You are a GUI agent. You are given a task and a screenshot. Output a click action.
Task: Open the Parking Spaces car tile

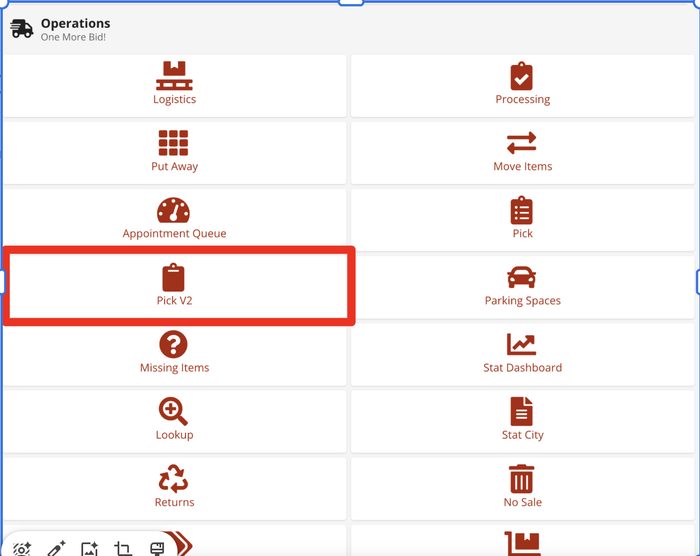coord(522,287)
